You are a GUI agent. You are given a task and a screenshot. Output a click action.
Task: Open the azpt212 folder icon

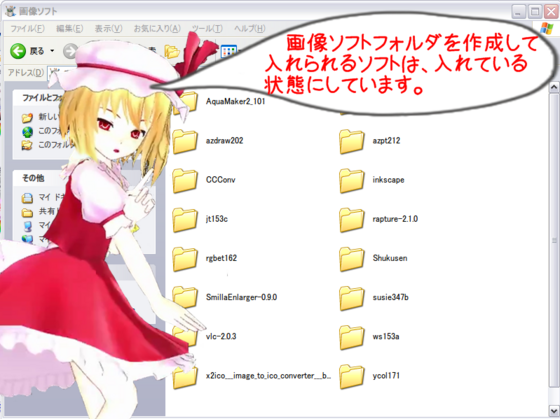(x=352, y=141)
